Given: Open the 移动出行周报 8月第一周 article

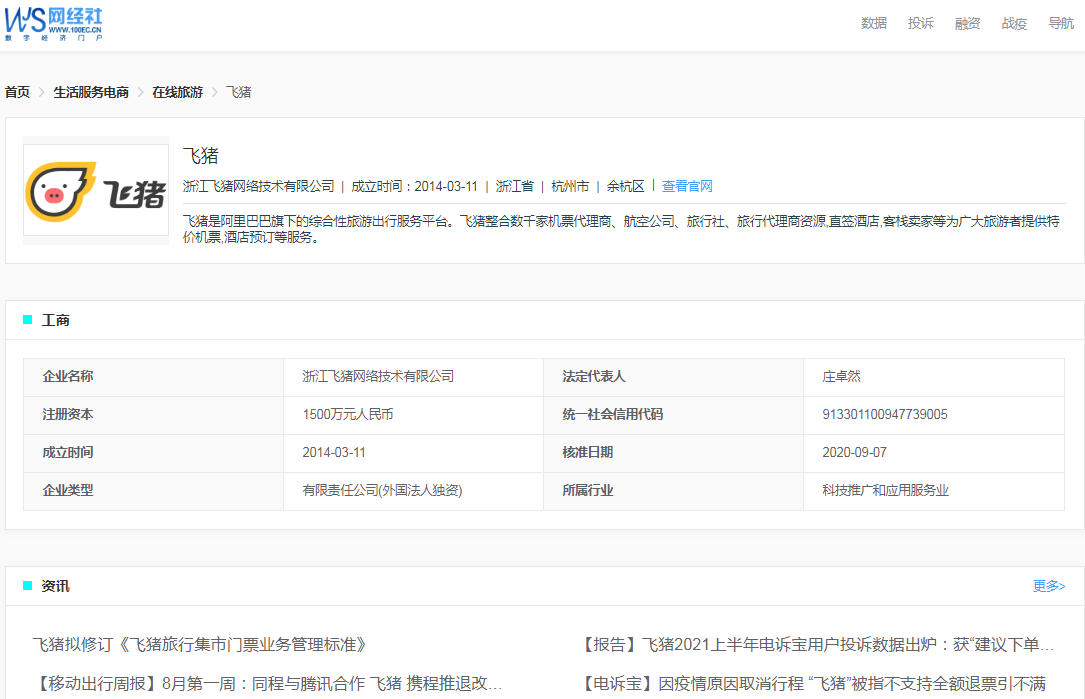Looking at the screenshot, I should tap(267, 684).
